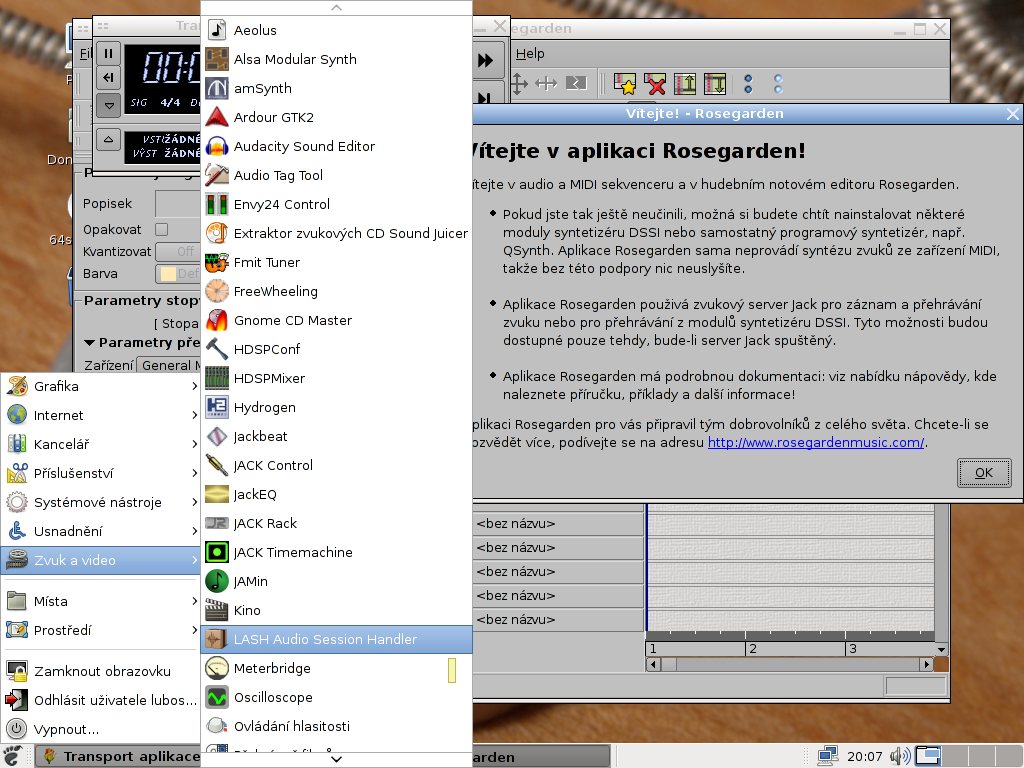The width and height of the screenshot is (1024, 768).
Task: Open Alsa Modular Synth
Action: click(336, 59)
